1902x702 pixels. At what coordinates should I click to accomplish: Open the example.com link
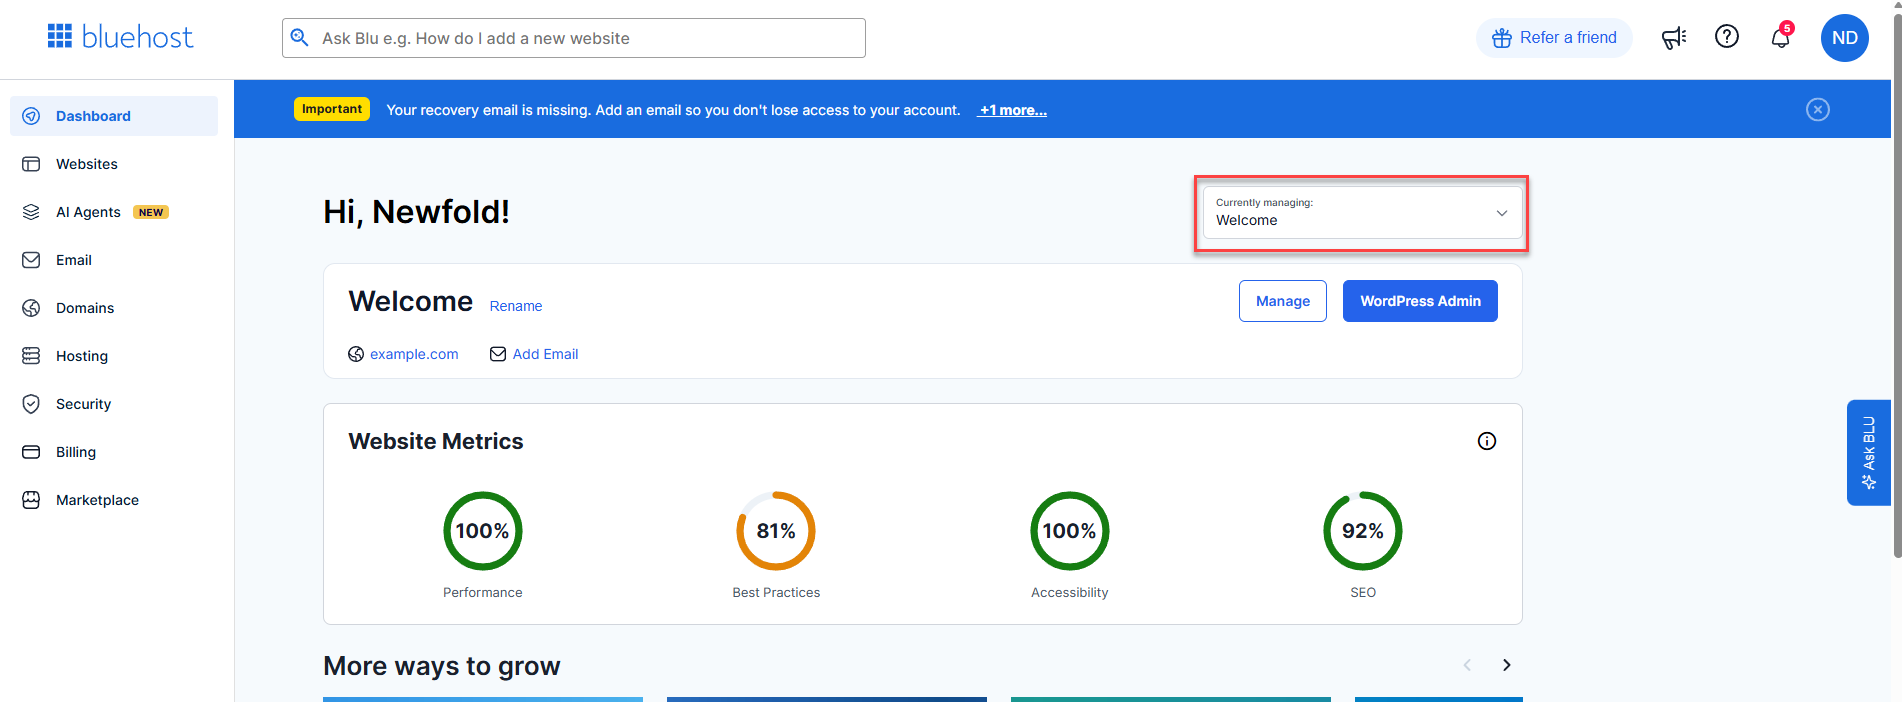click(414, 354)
